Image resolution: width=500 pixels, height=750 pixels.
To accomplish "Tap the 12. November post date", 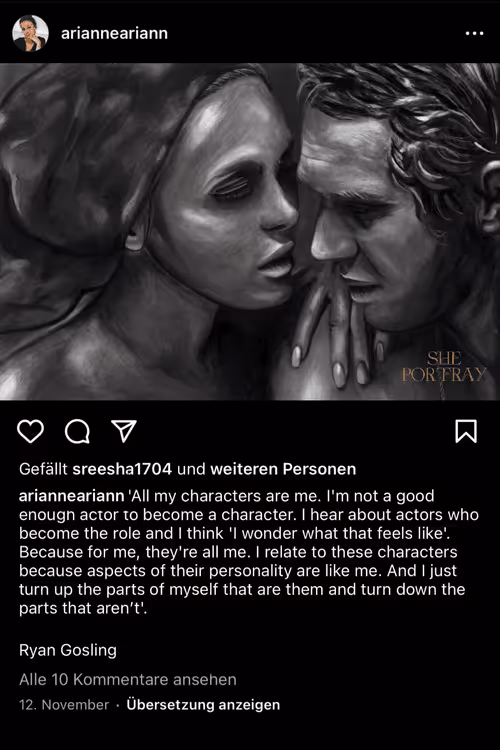I will tap(64, 705).
